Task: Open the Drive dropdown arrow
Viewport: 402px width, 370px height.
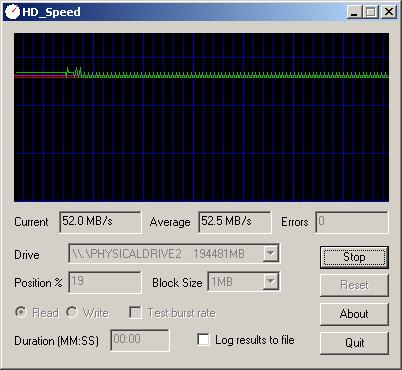Action: (x=271, y=254)
